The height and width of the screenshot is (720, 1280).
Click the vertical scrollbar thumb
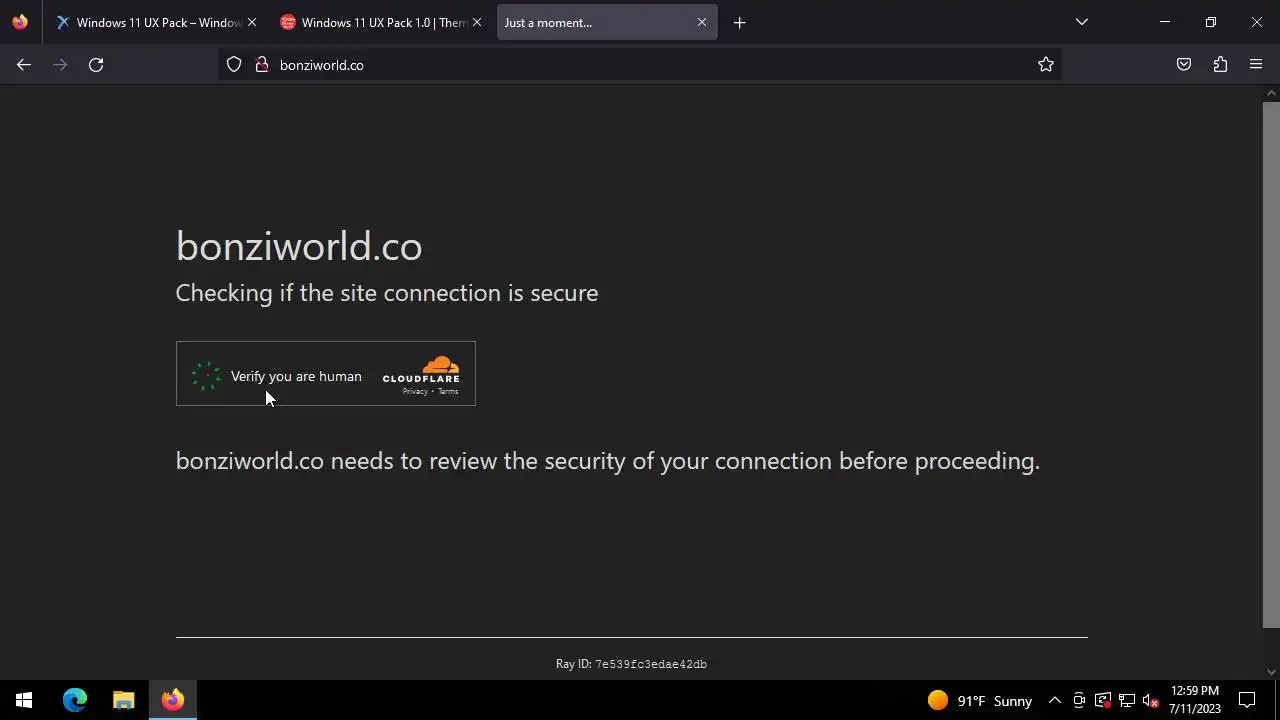[x=1271, y=365]
